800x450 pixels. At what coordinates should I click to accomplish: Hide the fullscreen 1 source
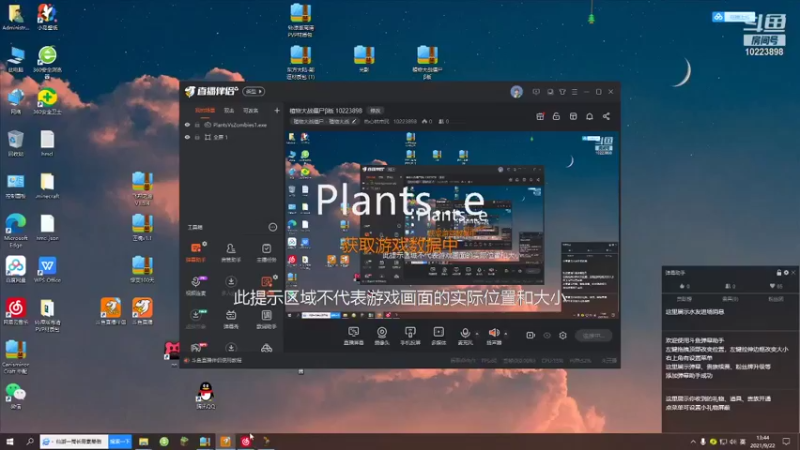187,137
